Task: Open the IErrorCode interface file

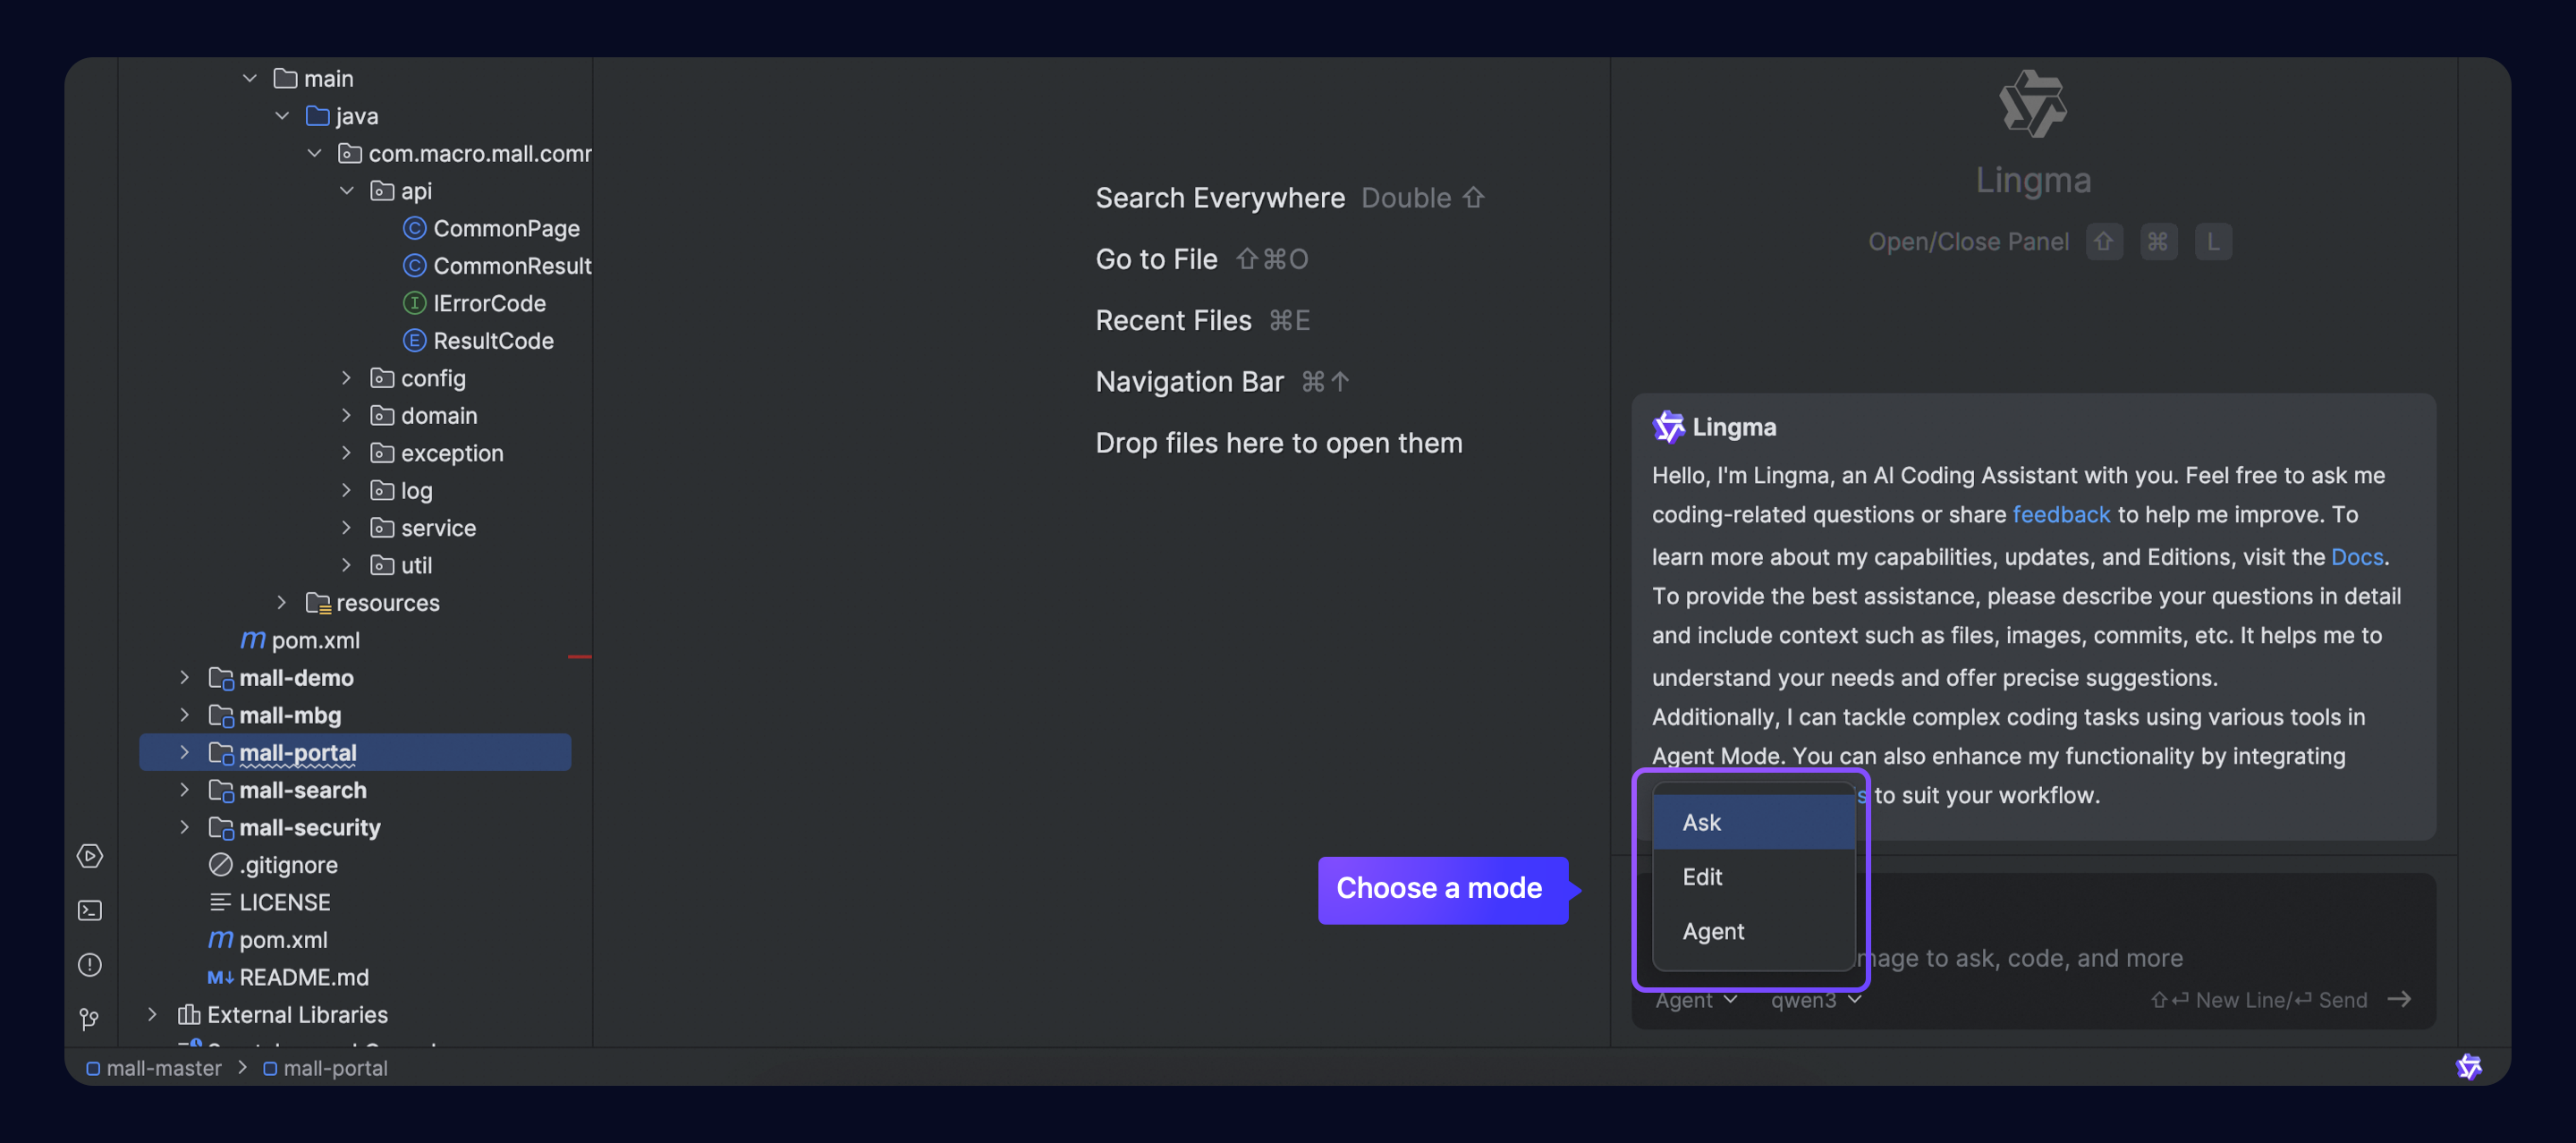Action: coord(488,303)
